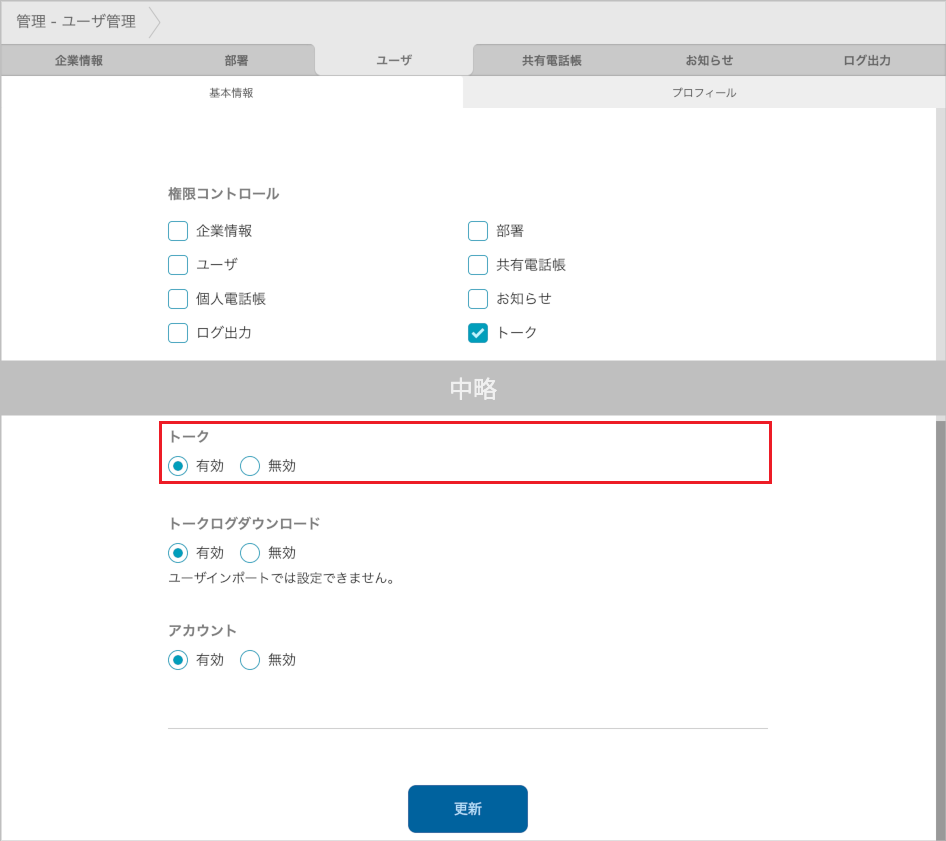The image size is (946, 841).
Task: Open the プロフィール sub-tab
Action: 703,93
